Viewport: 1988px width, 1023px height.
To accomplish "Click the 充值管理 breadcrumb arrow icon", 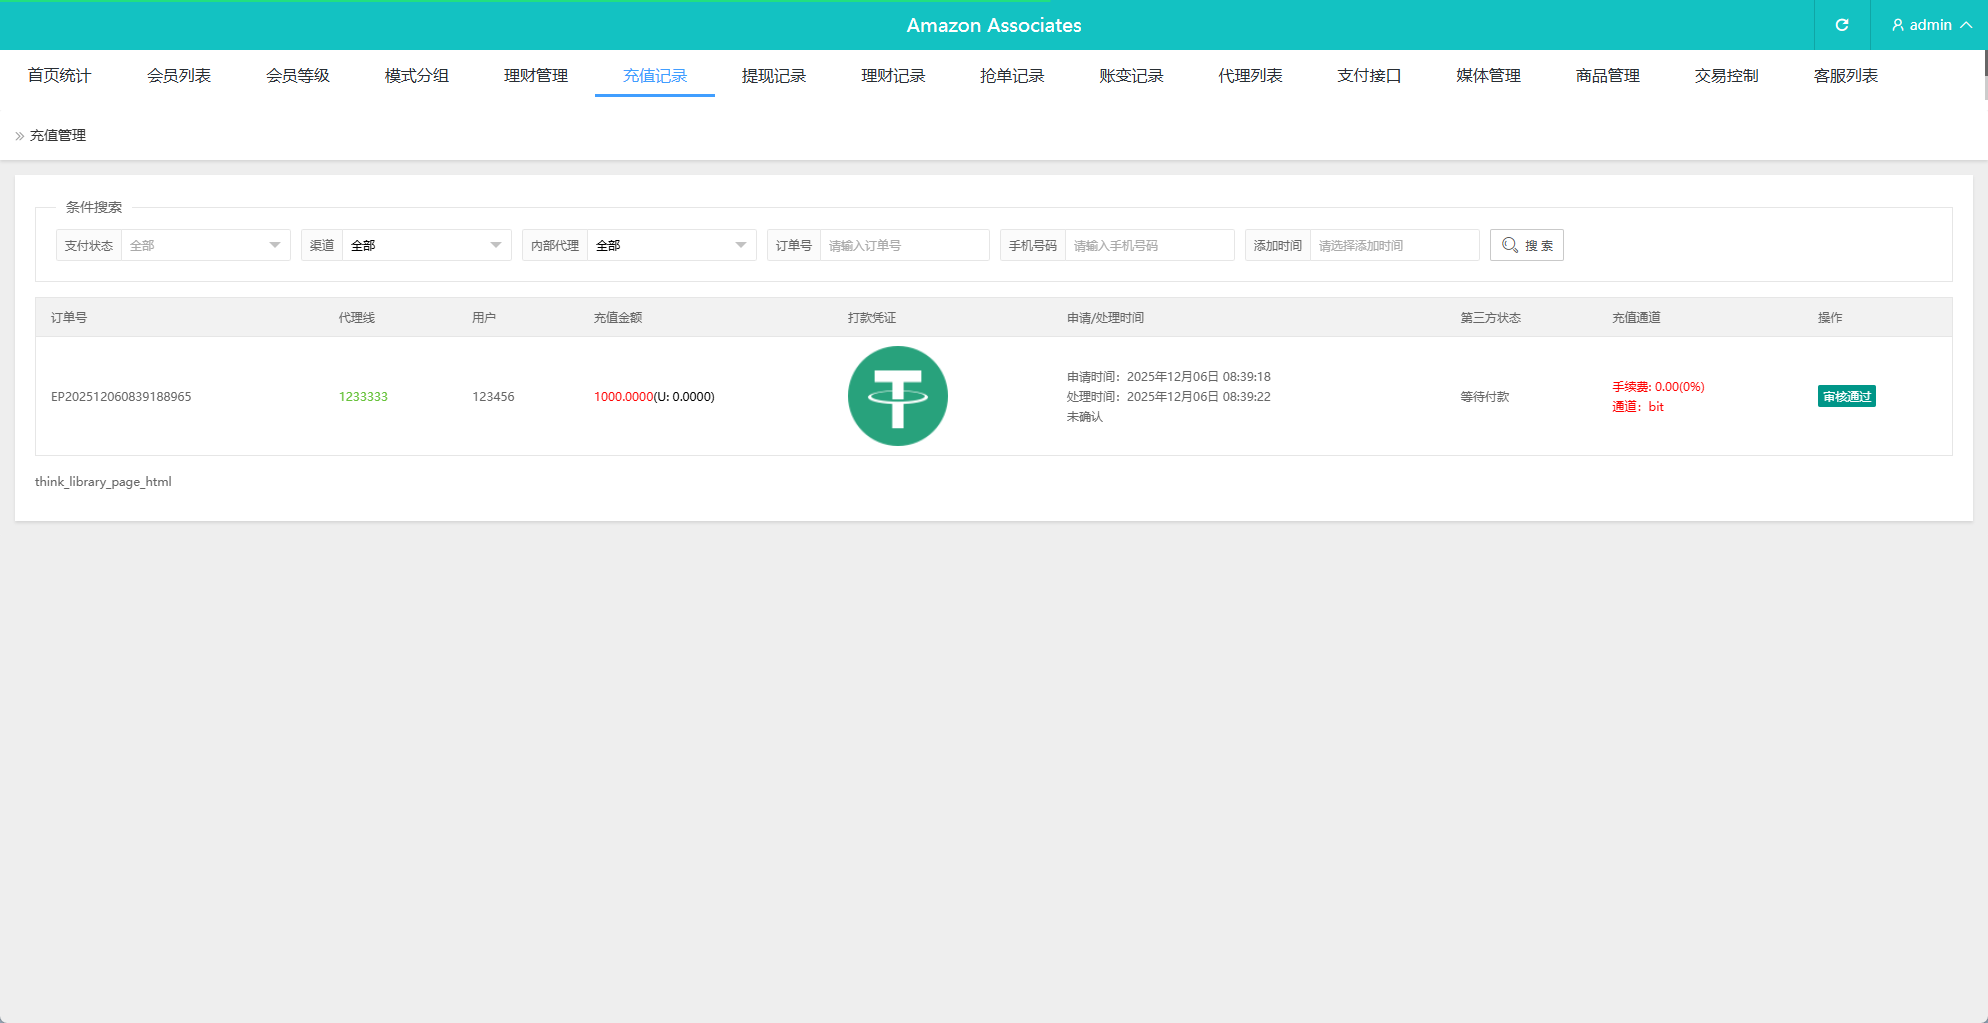I will [x=20, y=136].
